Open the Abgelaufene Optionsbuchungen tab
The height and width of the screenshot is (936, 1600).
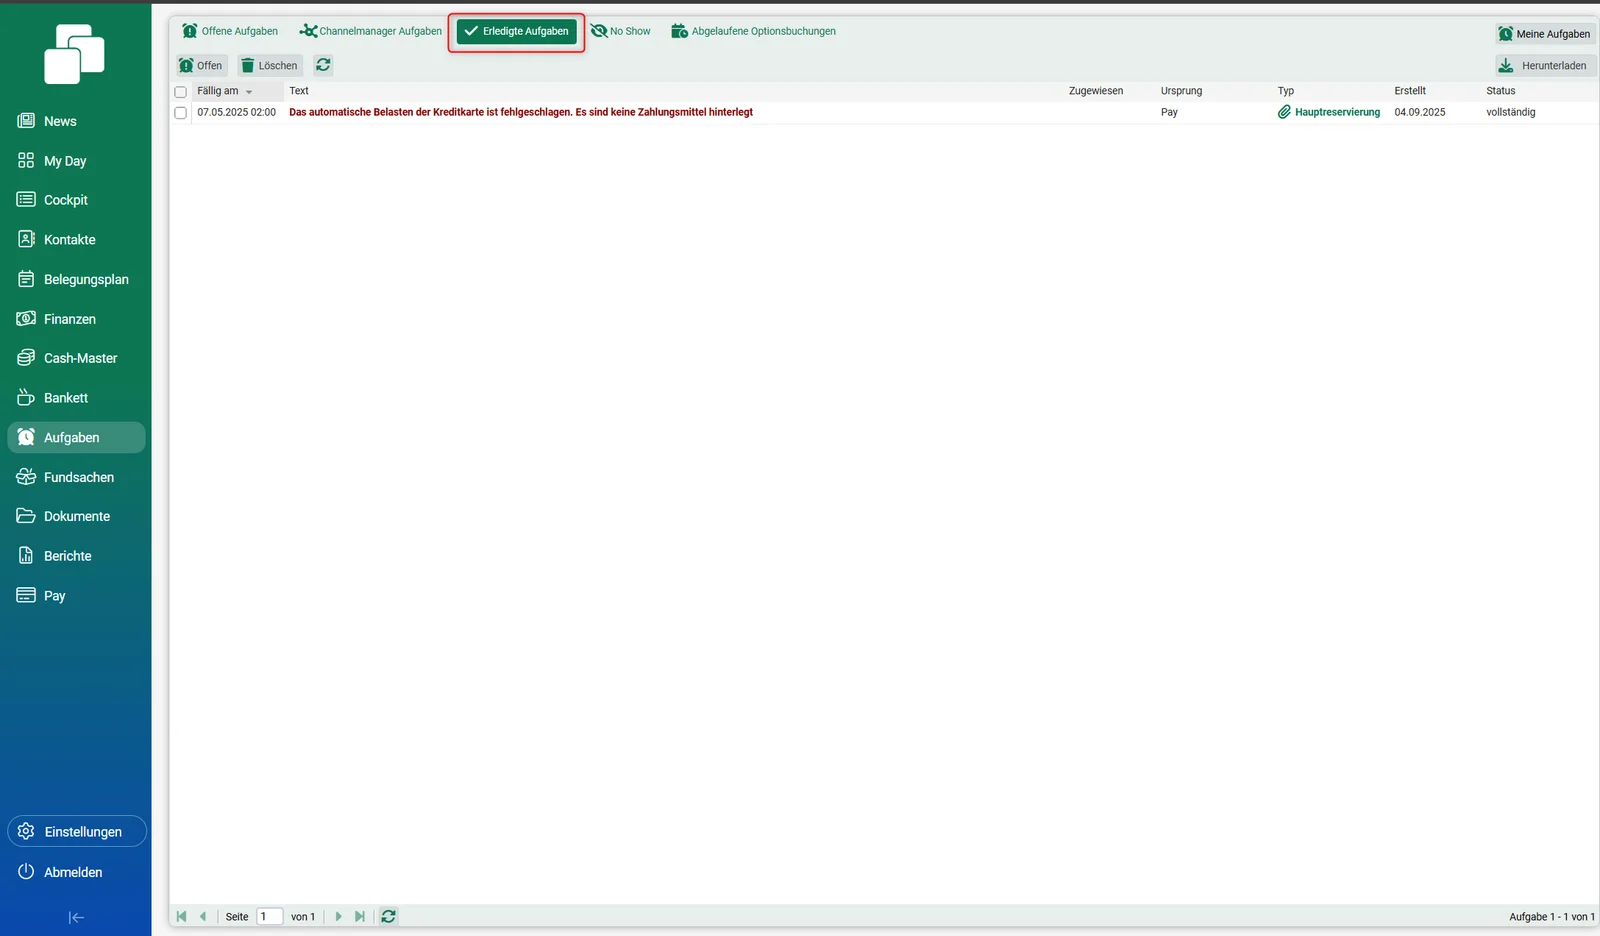point(754,31)
